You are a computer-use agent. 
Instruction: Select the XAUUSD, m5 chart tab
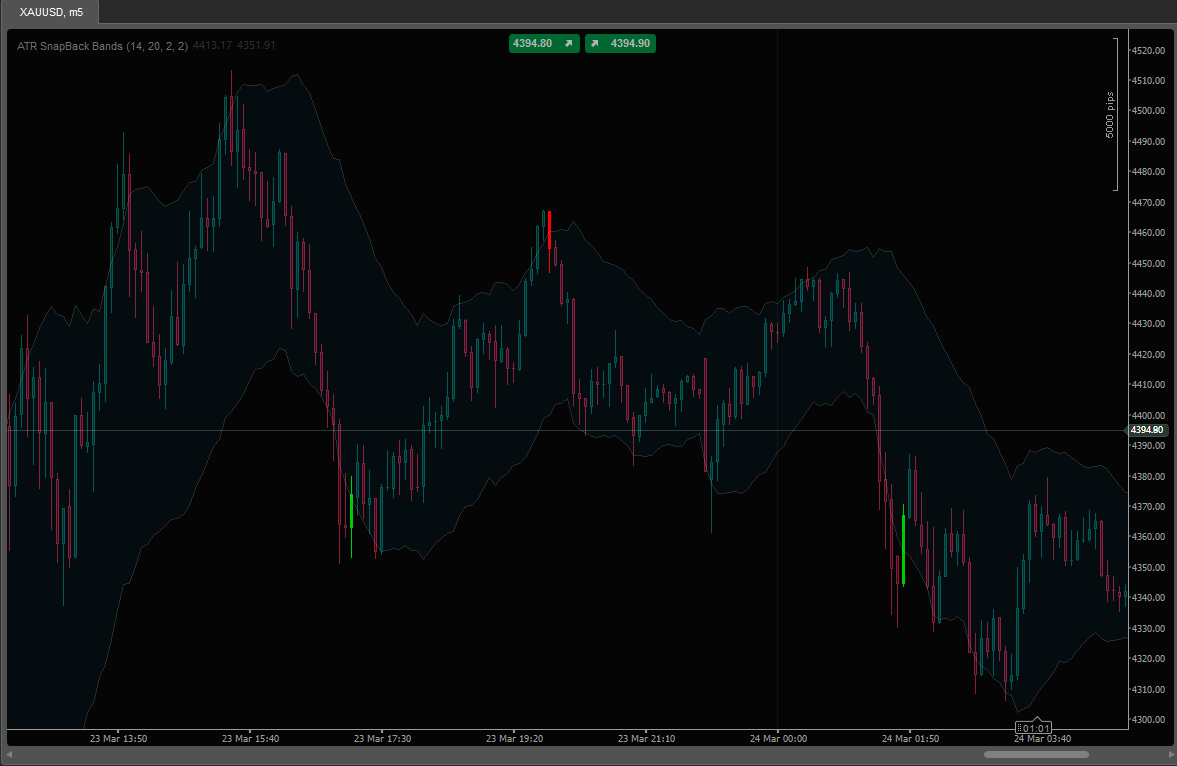[52, 12]
